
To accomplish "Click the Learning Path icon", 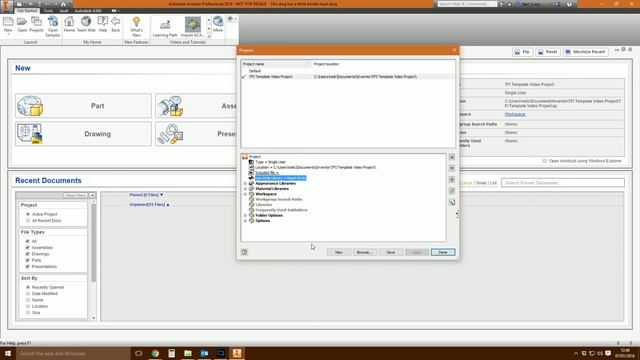I will (165, 24).
